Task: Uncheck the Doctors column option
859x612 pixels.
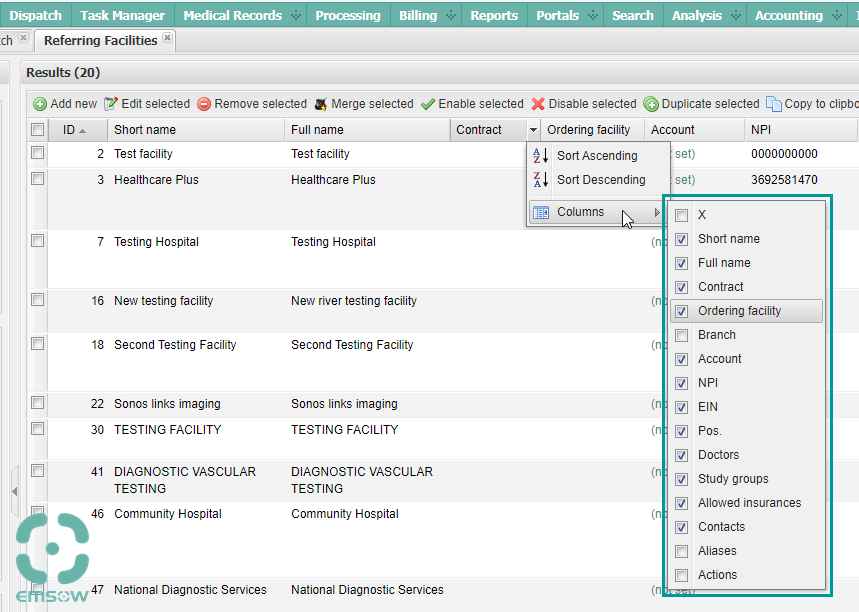Action: click(x=682, y=455)
